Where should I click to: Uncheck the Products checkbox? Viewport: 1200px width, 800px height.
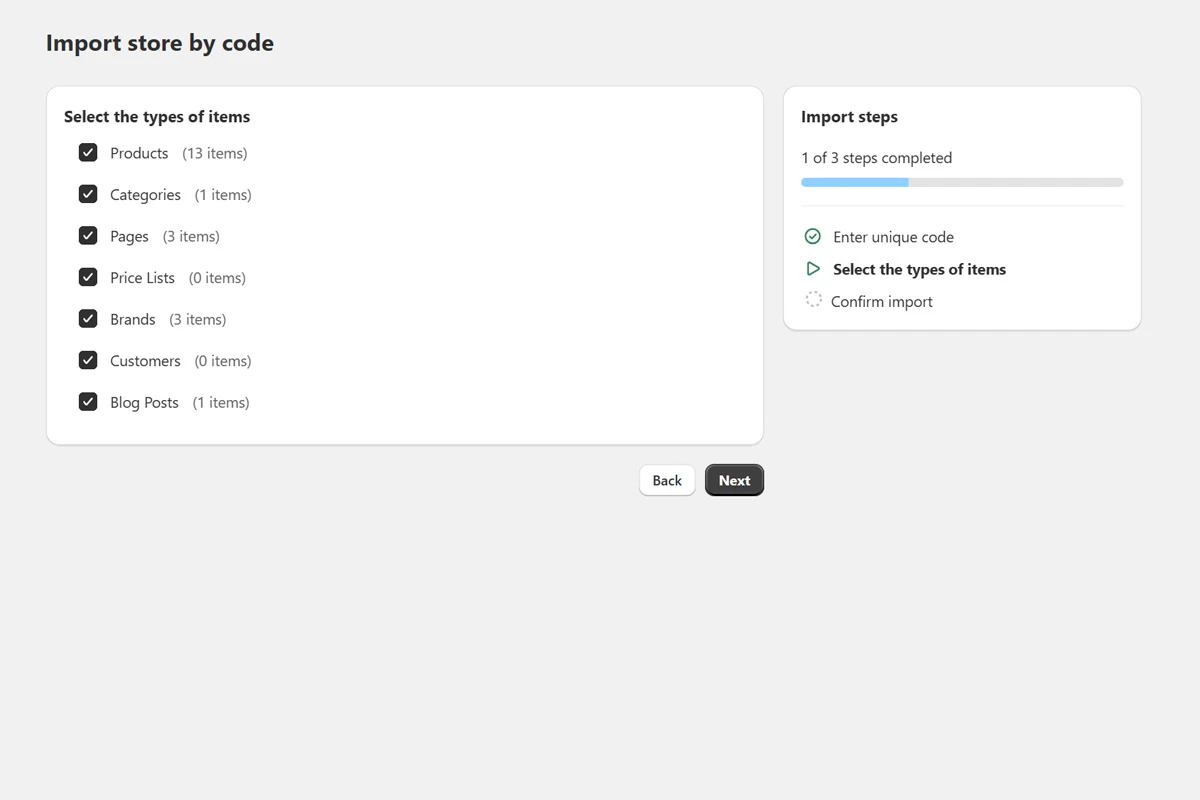(x=88, y=152)
